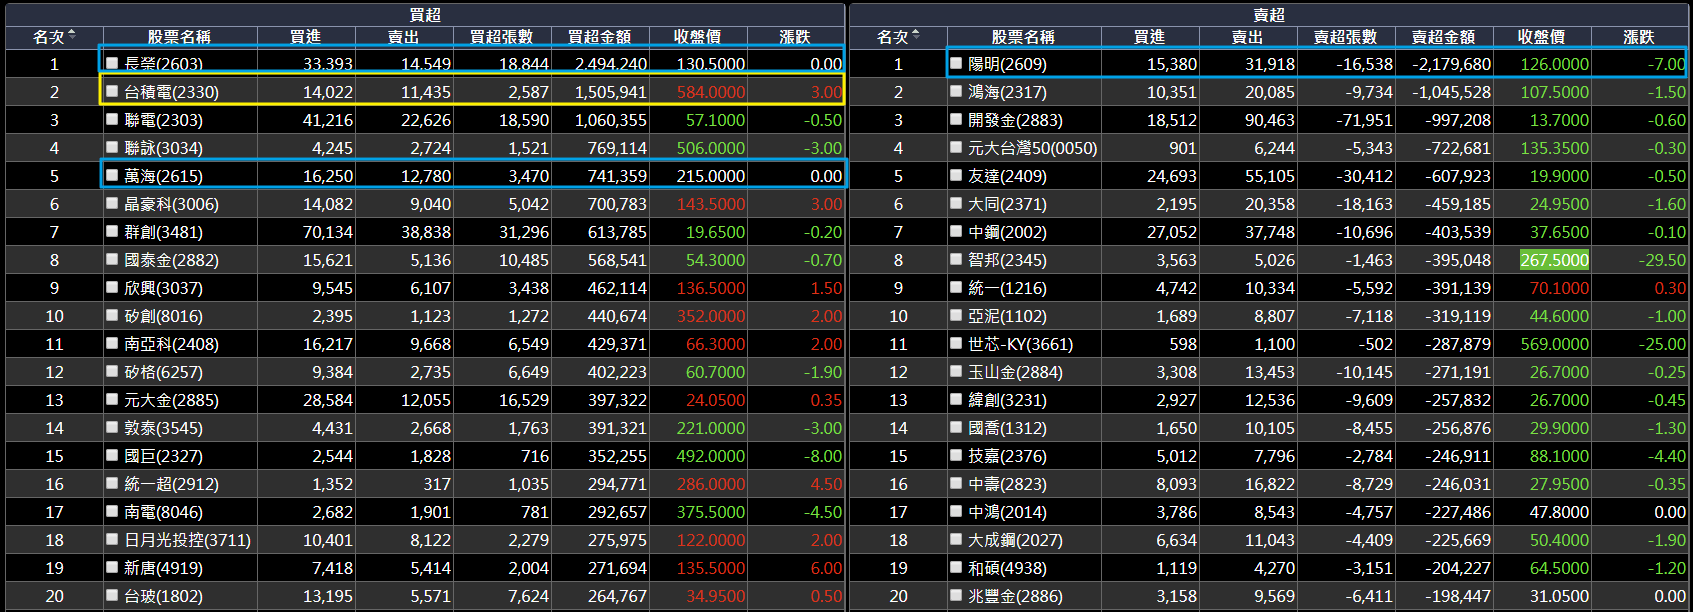Open stock name 南亞科(2408)
1693x612 pixels.
point(171,344)
